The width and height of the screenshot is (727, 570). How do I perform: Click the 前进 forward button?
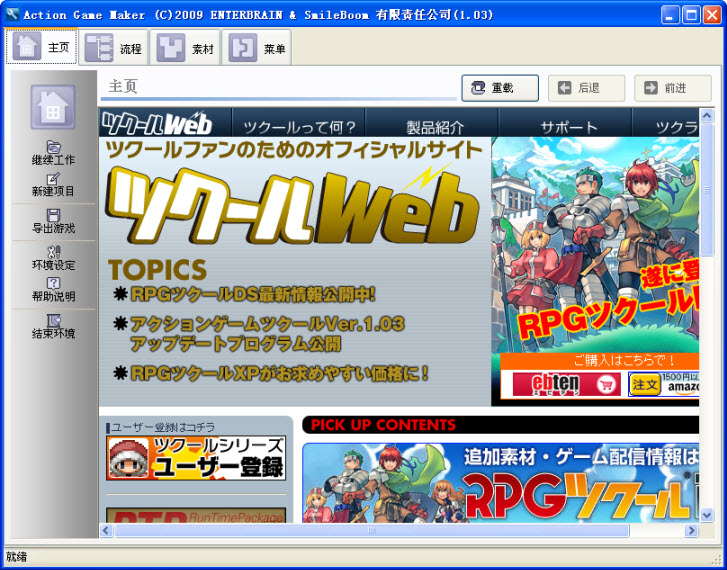(x=673, y=88)
